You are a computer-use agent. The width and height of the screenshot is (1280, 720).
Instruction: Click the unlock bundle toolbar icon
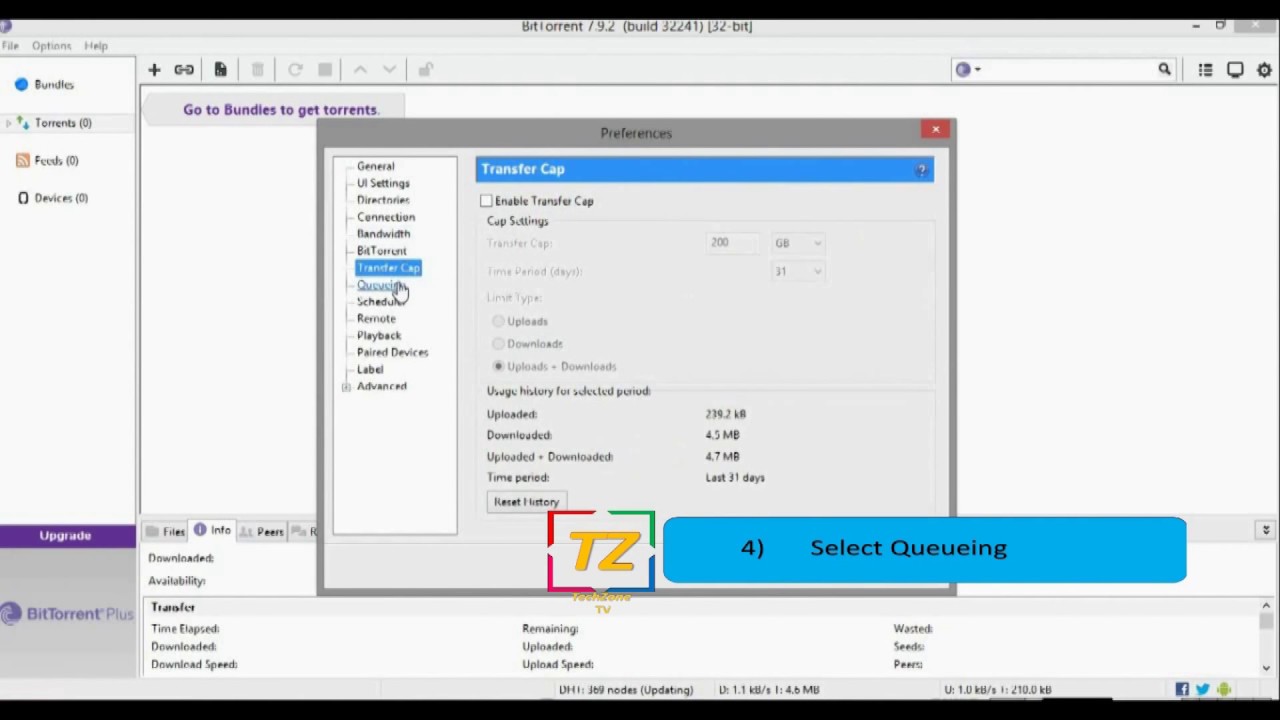pos(425,70)
